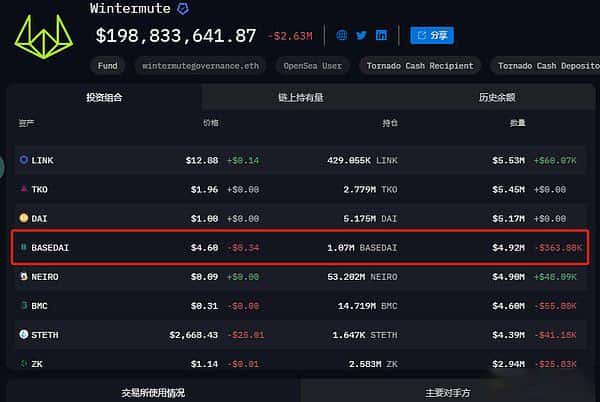
Task: Click the DAI asset name
Action: pos(39,218)
